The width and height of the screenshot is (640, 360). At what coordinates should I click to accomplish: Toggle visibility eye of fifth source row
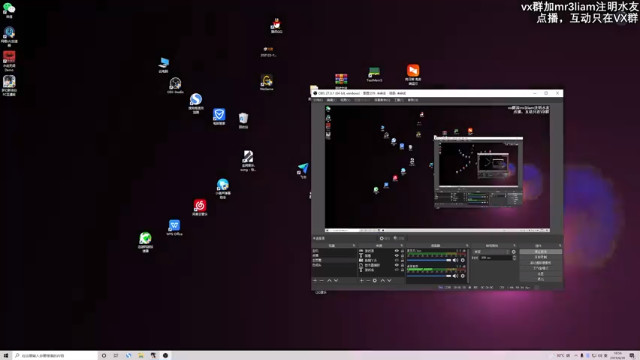(x=397, y=270)
